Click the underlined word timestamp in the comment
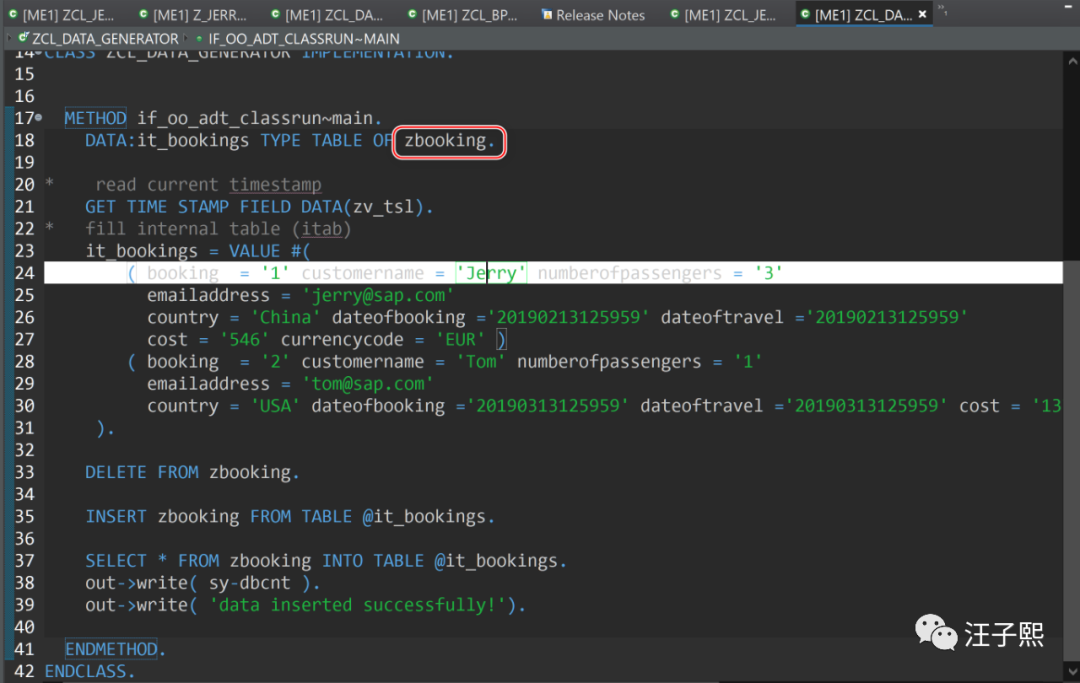The width and height of the screenshot is (1080, 683). point(276,185)
